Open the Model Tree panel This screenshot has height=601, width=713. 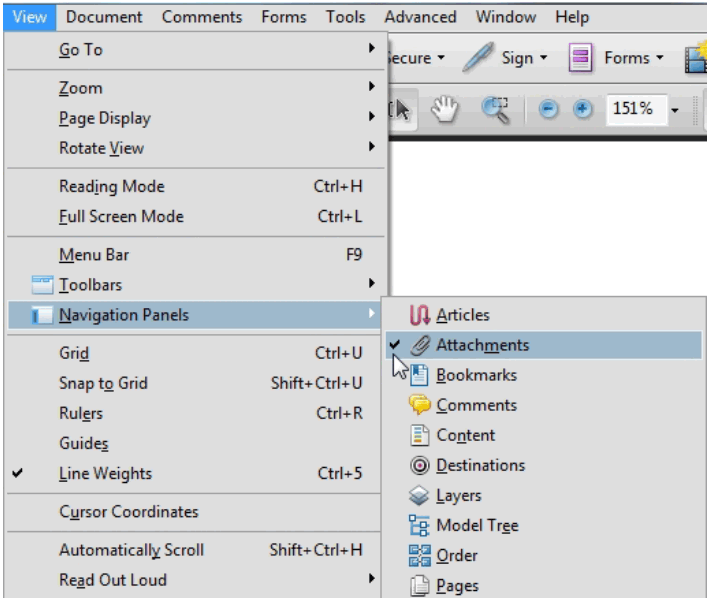(x=477, y=525)
